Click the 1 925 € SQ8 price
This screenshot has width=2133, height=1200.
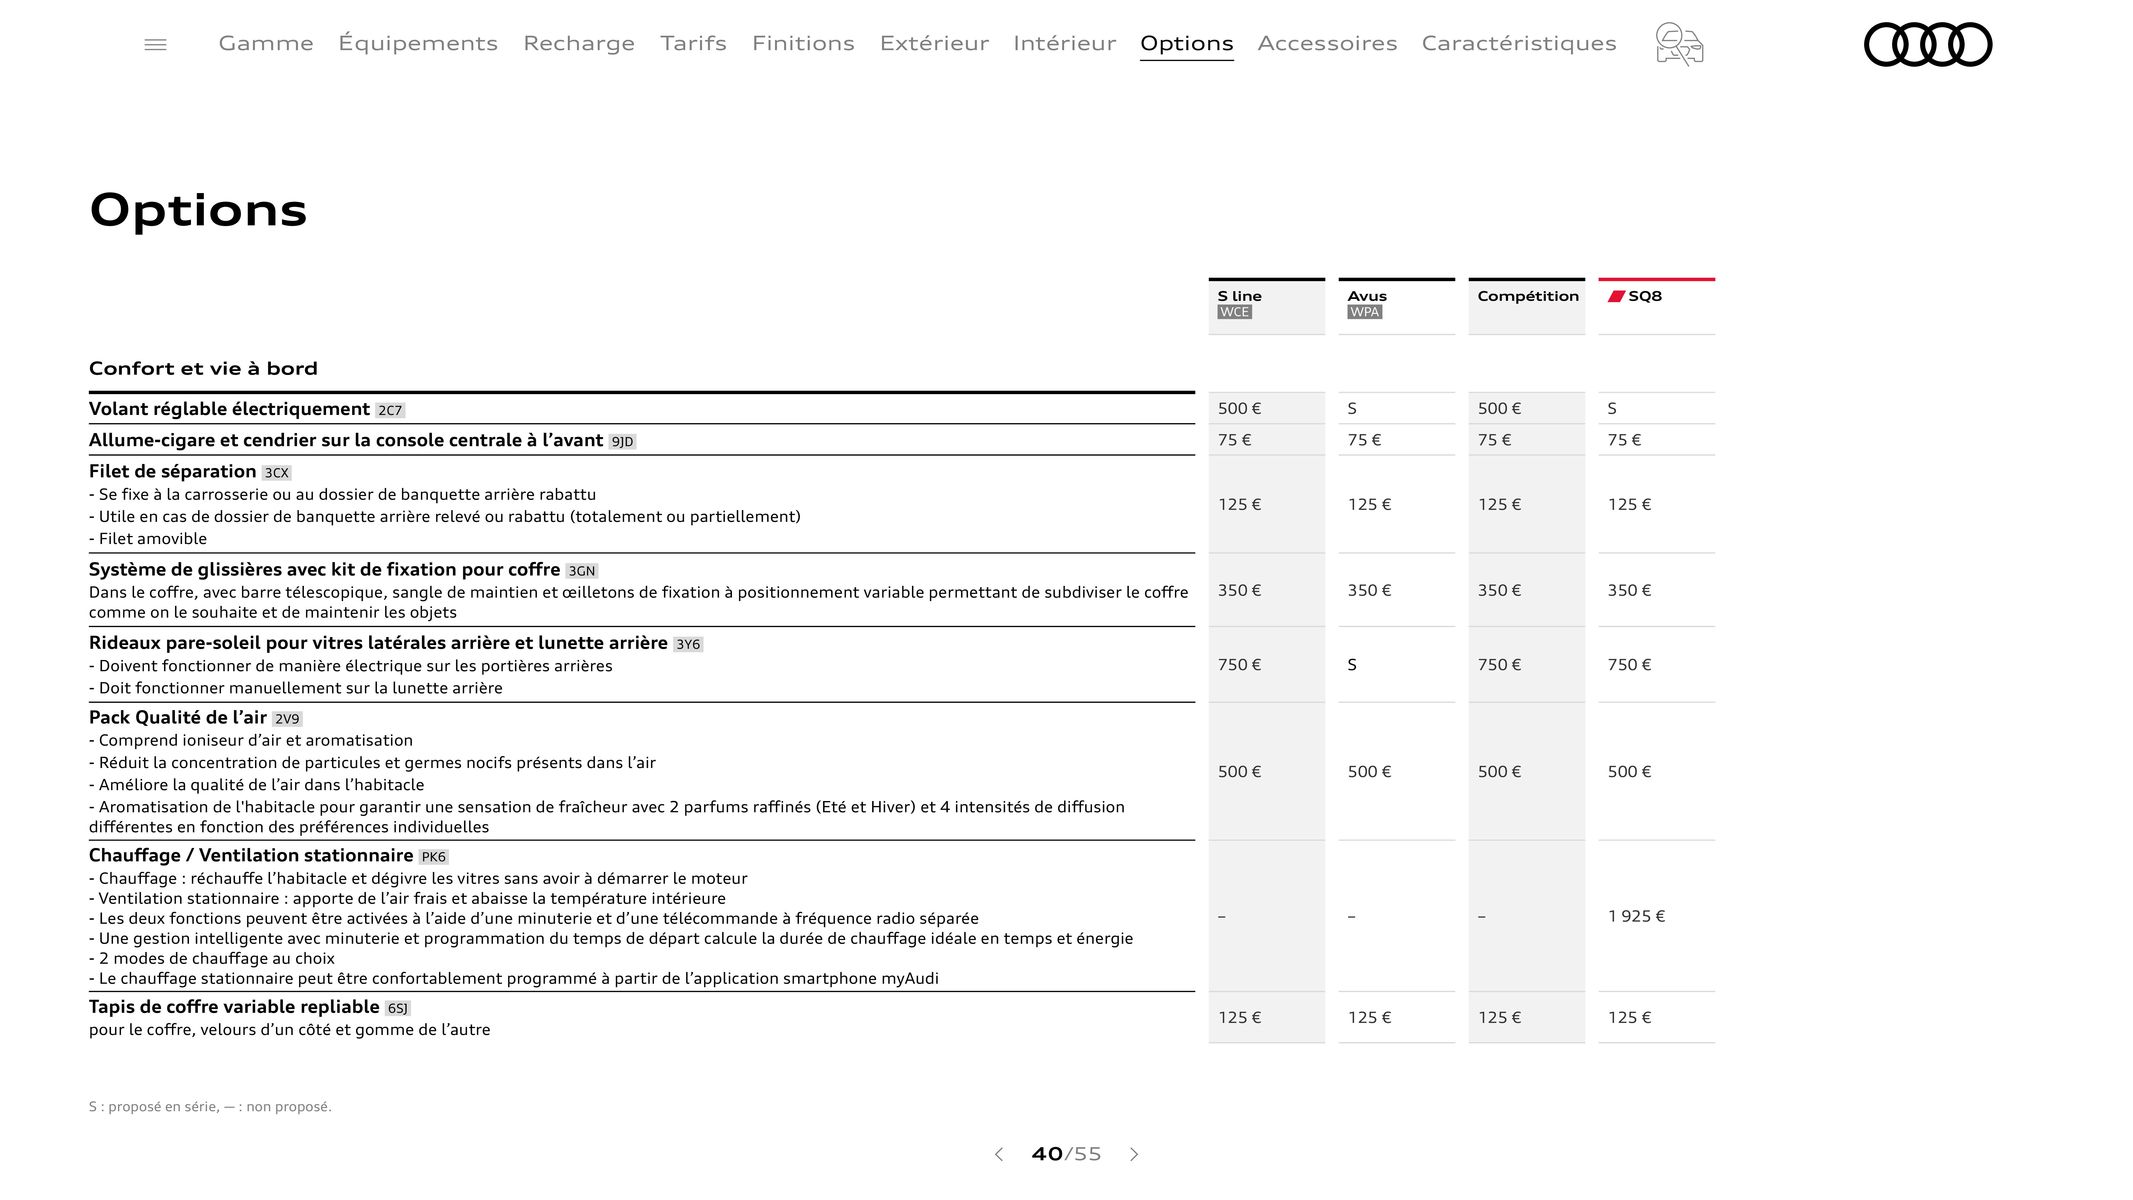(1636, 916)
